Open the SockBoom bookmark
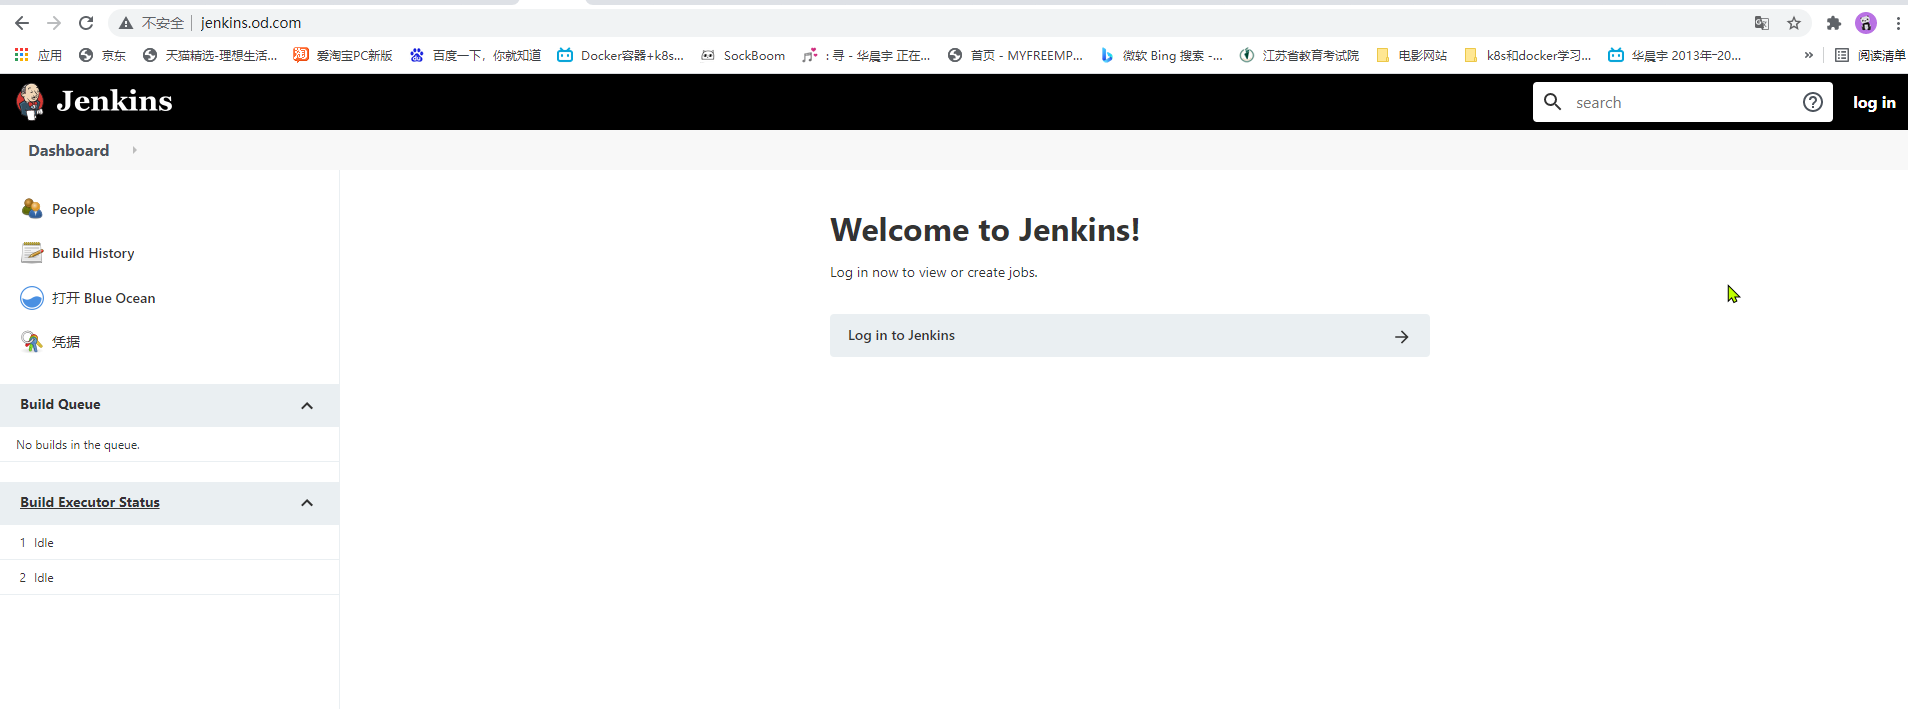This screenshot has width=1908, height=709. coord(742,55)
